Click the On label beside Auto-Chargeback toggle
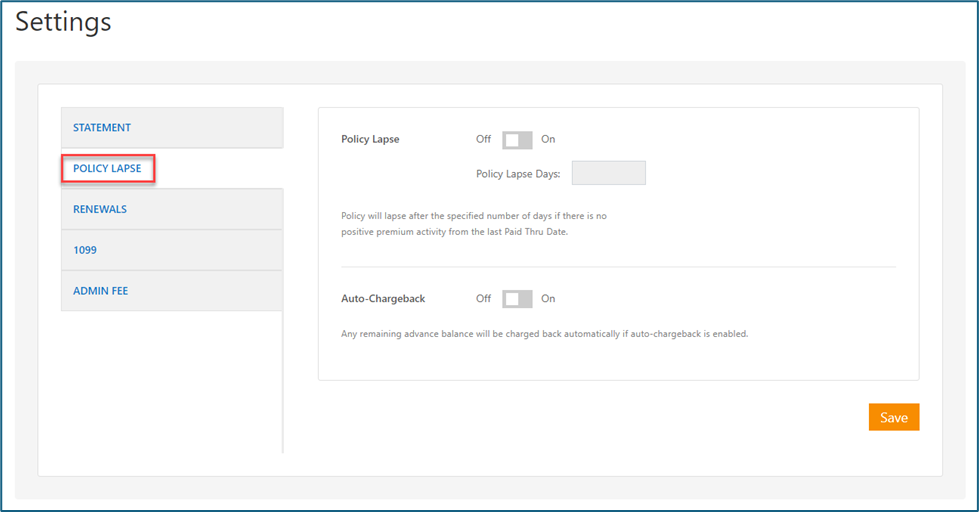979x512 pixels. click(x=548, y=298)
